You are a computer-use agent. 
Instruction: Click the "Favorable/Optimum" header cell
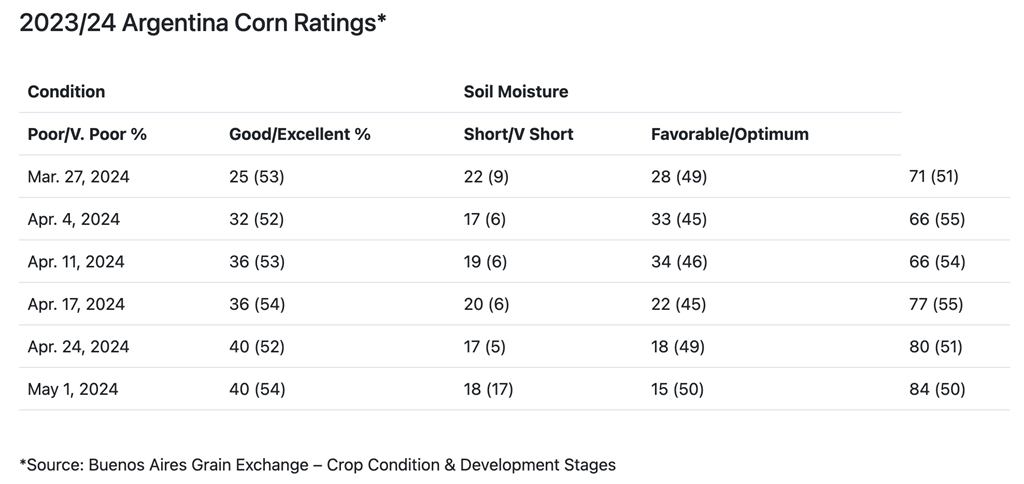click(730, 134)
